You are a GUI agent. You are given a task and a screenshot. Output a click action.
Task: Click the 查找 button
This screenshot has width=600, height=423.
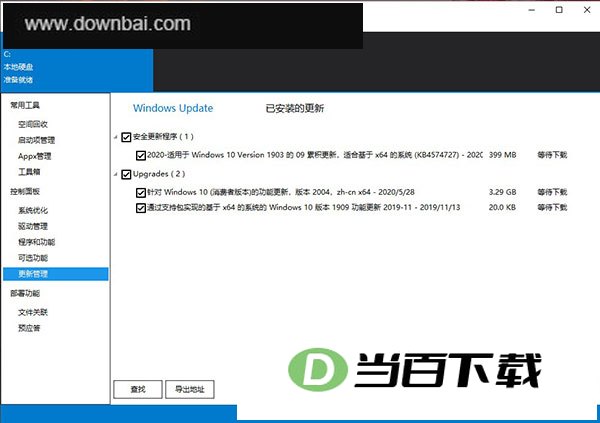pos(138,389)
